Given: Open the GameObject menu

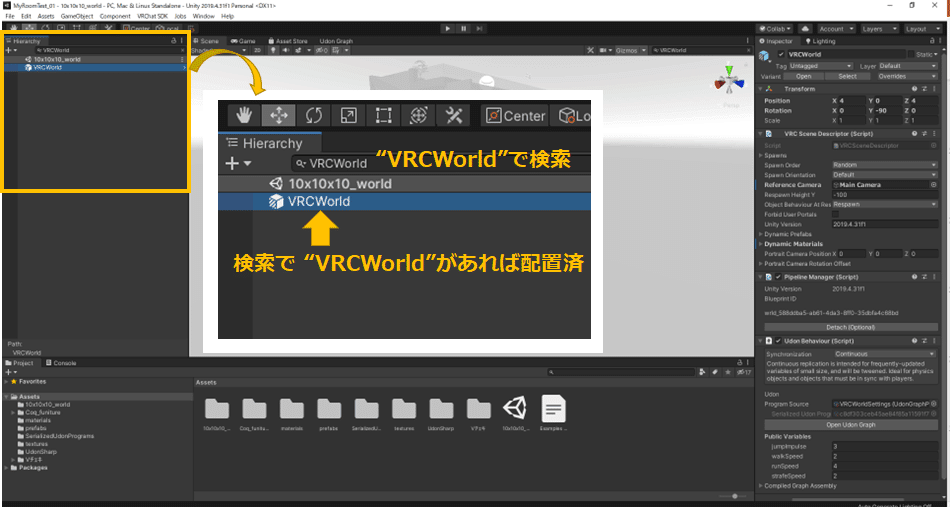Looking at the screenshot, I should (x=77, y=16).
